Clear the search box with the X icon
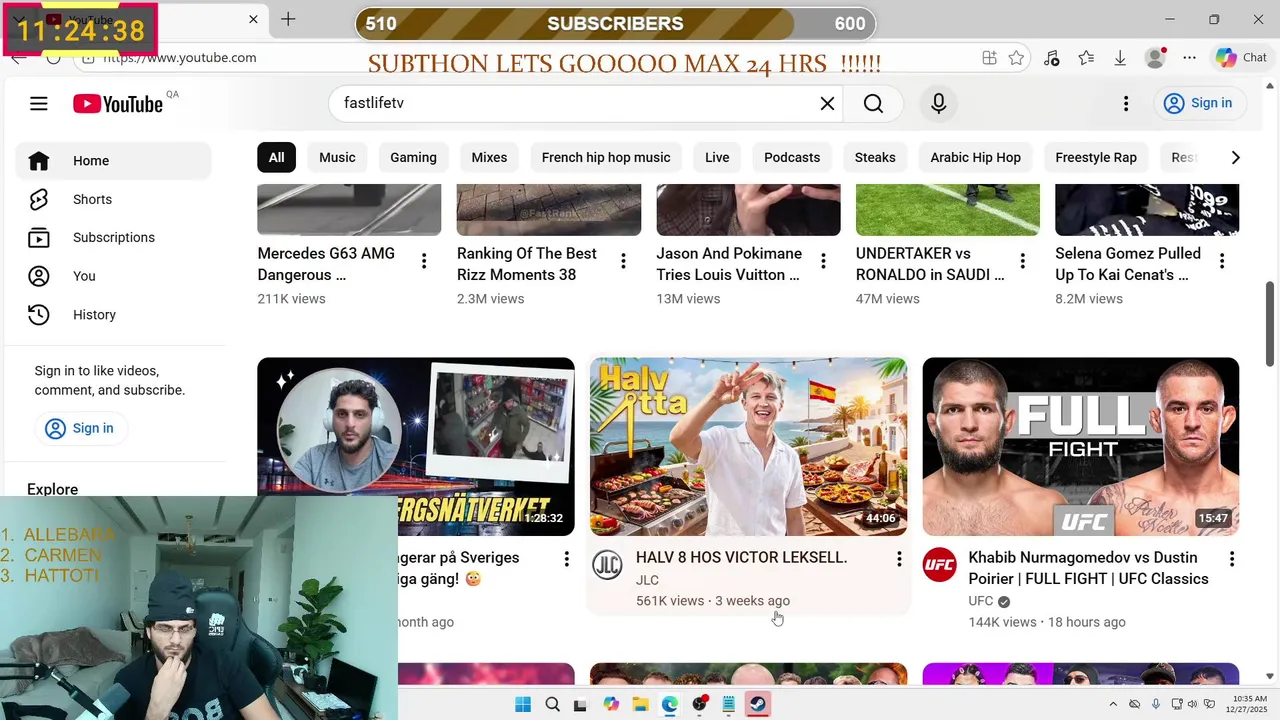Viewport: 1280px width, 720px height. (827, 103)
